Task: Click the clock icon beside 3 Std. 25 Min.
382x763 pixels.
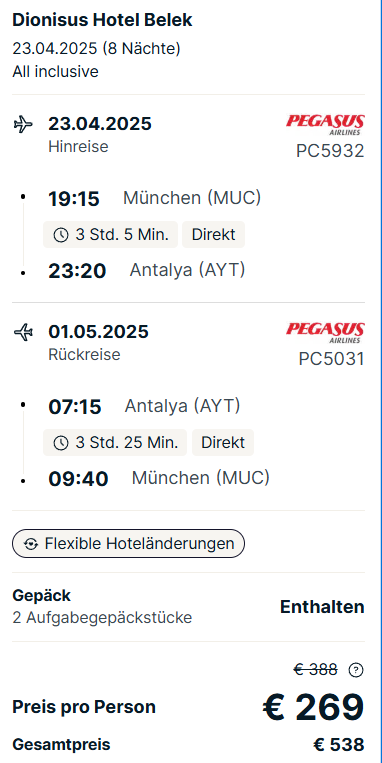Action: coord(60,443)
